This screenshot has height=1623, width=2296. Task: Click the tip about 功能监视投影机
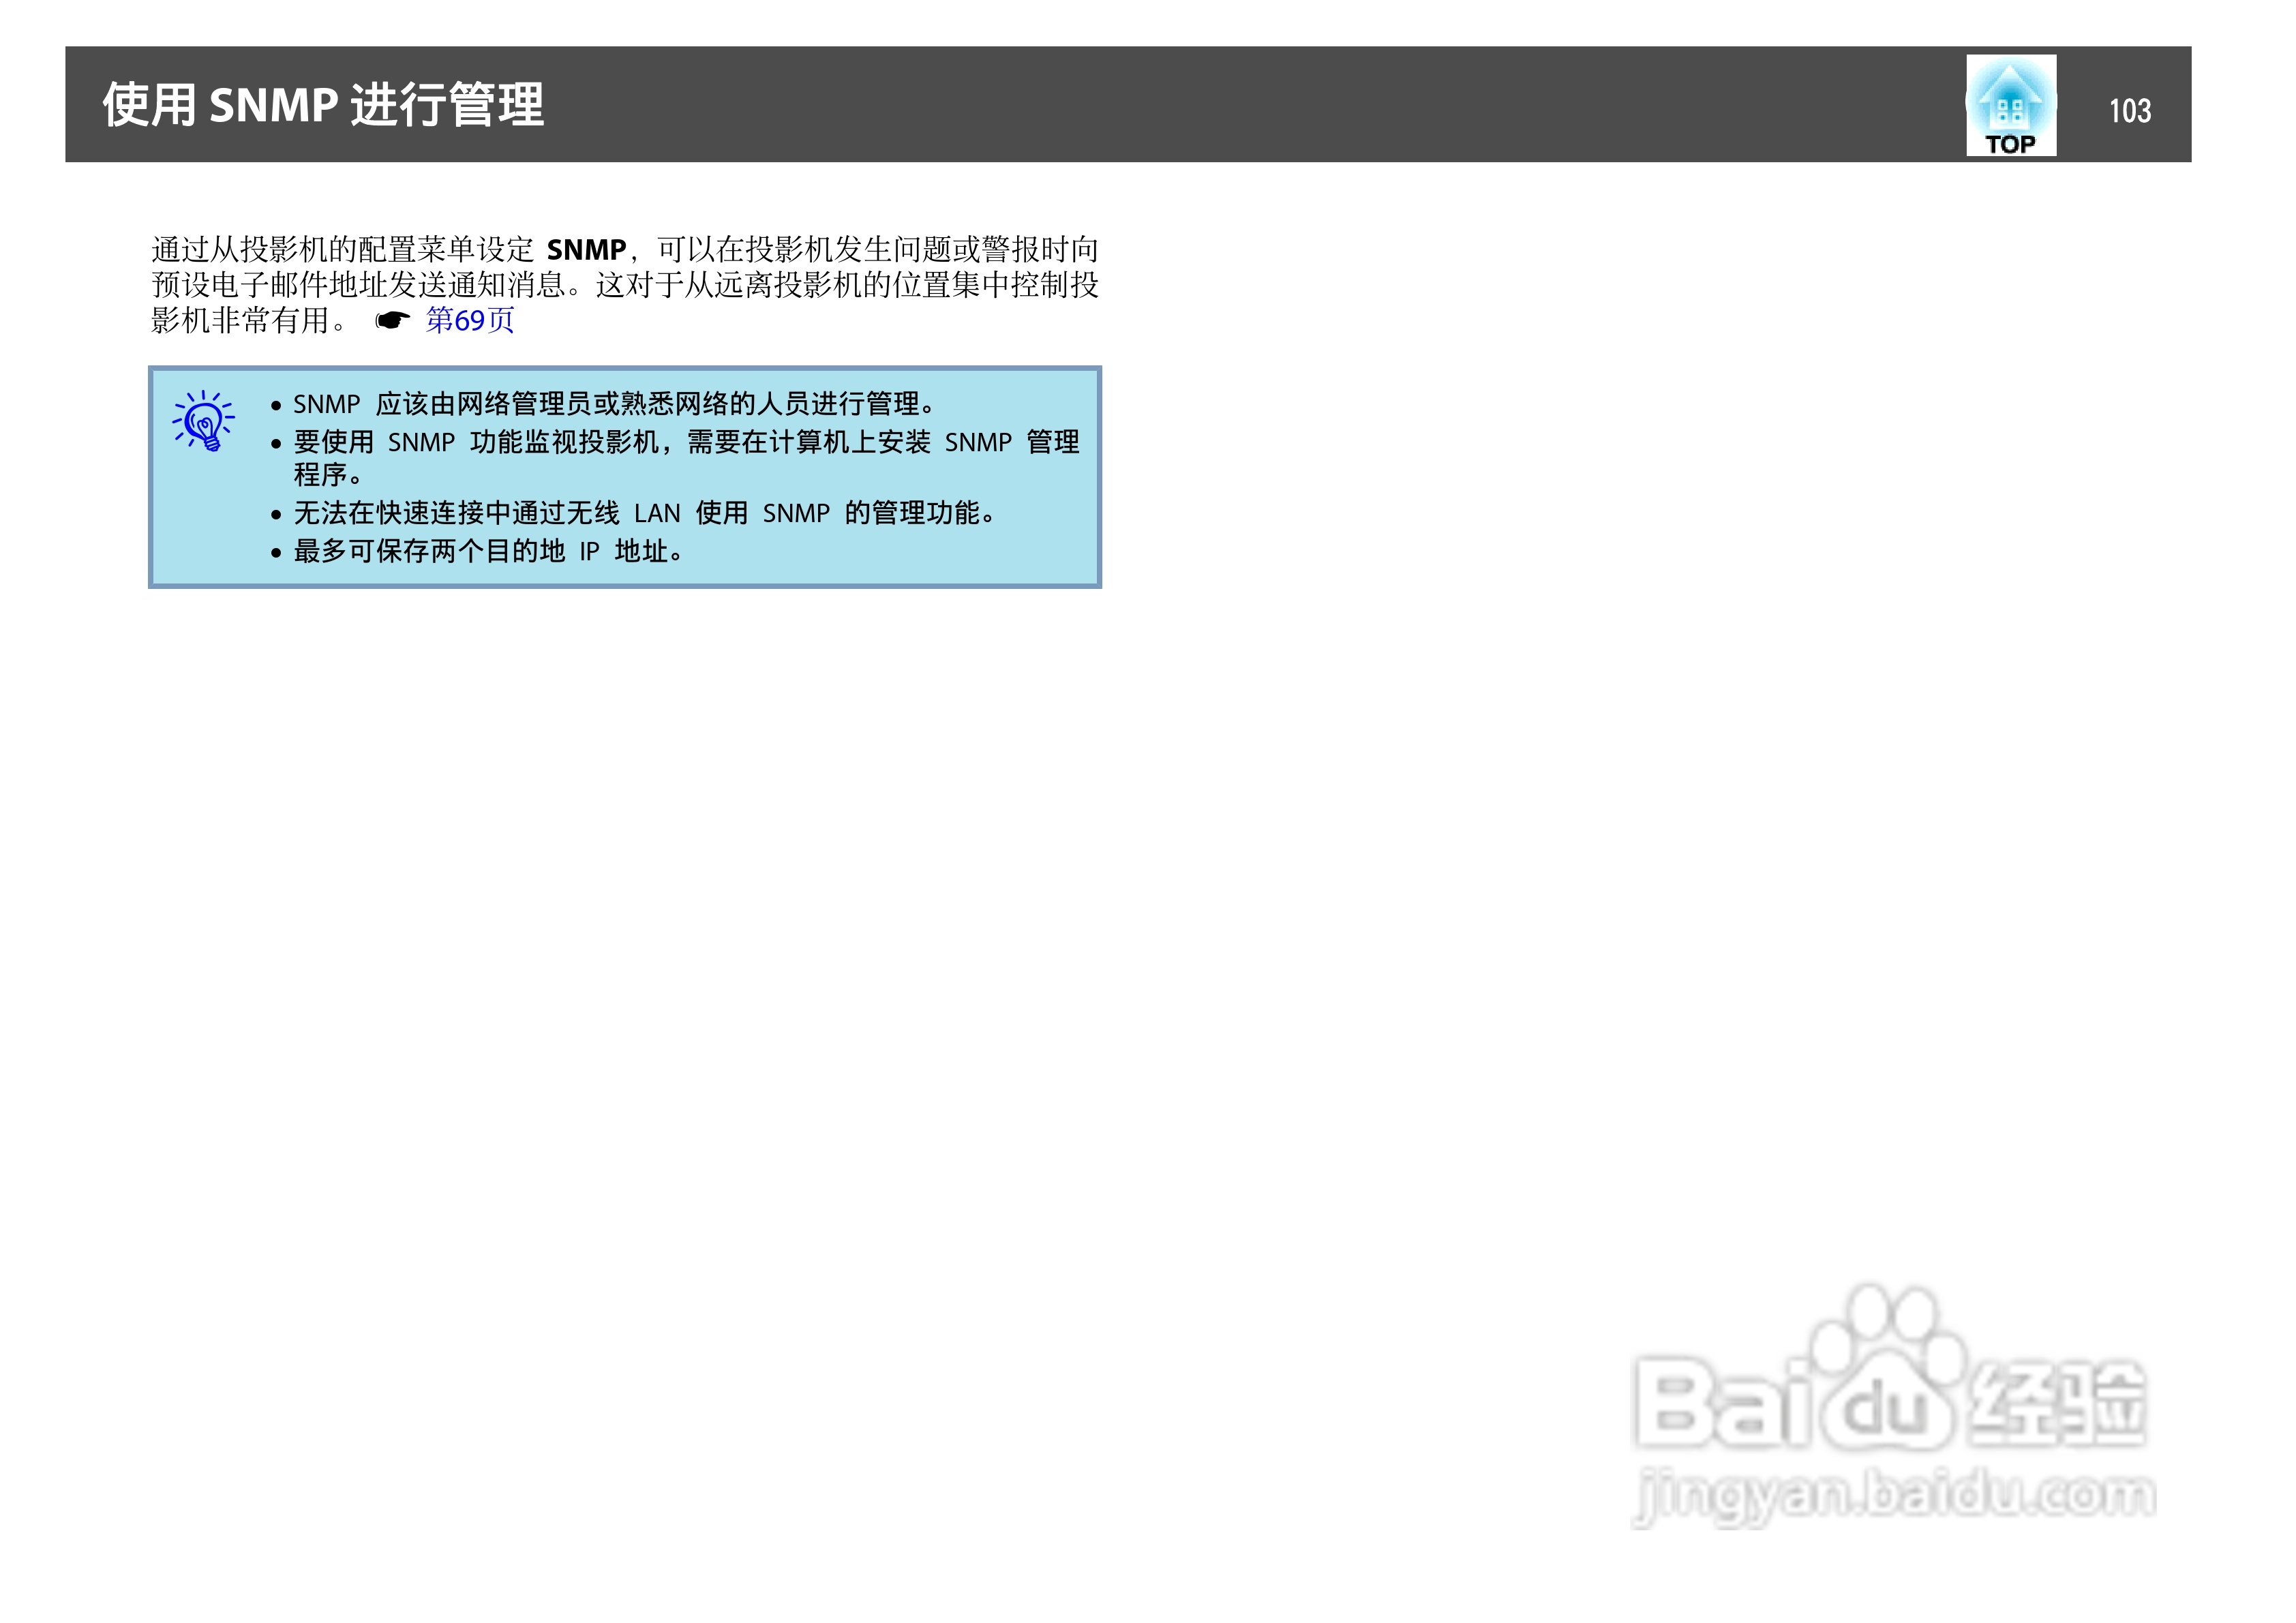pyautogui.click(x=686, y=442)
